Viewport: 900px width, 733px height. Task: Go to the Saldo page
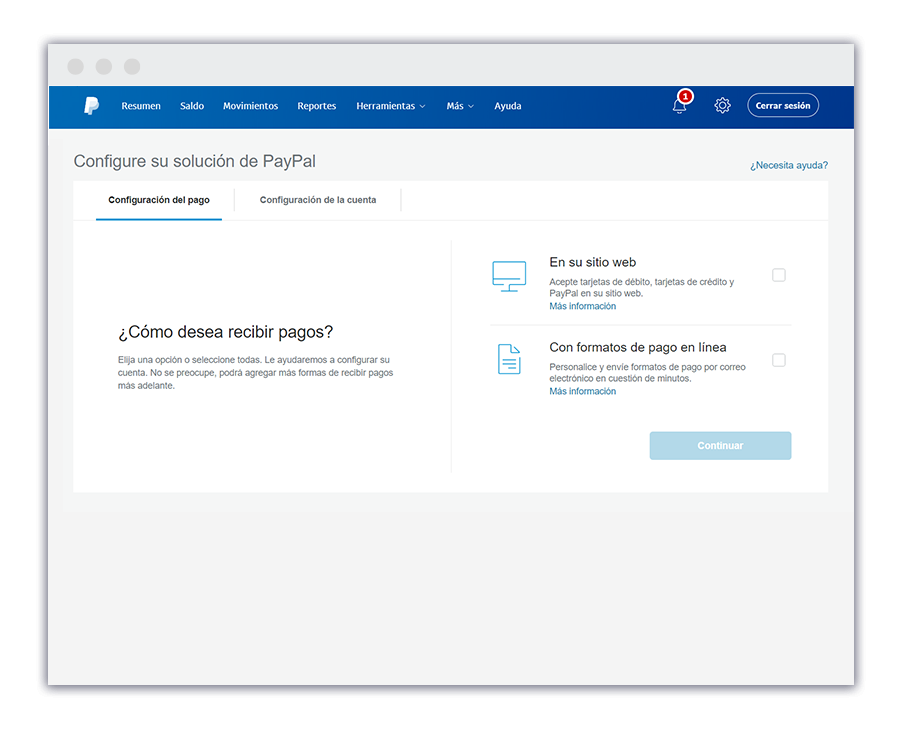(x=192, y=106)
